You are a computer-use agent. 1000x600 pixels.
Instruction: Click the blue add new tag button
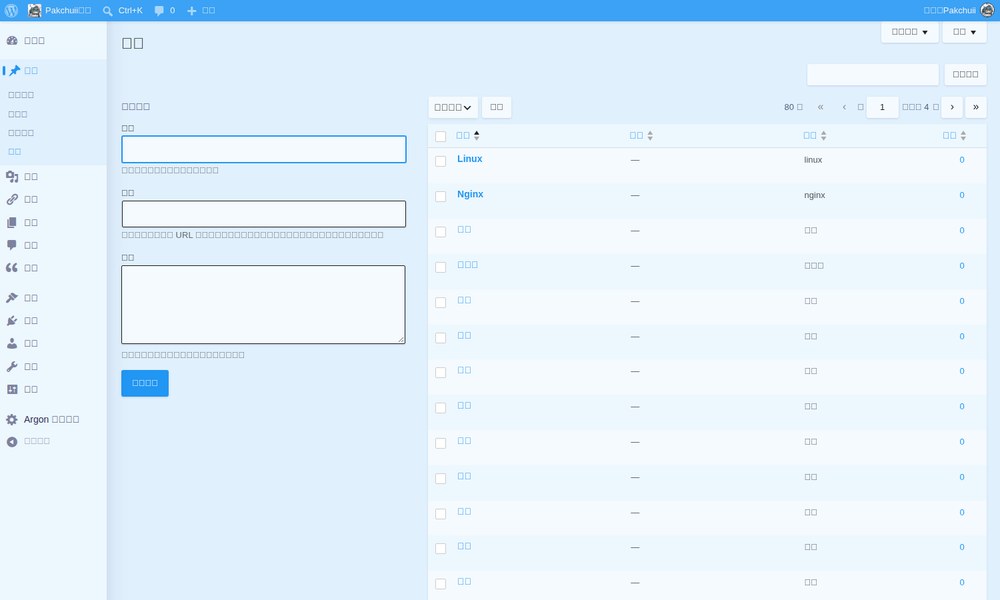coord(145,383)
